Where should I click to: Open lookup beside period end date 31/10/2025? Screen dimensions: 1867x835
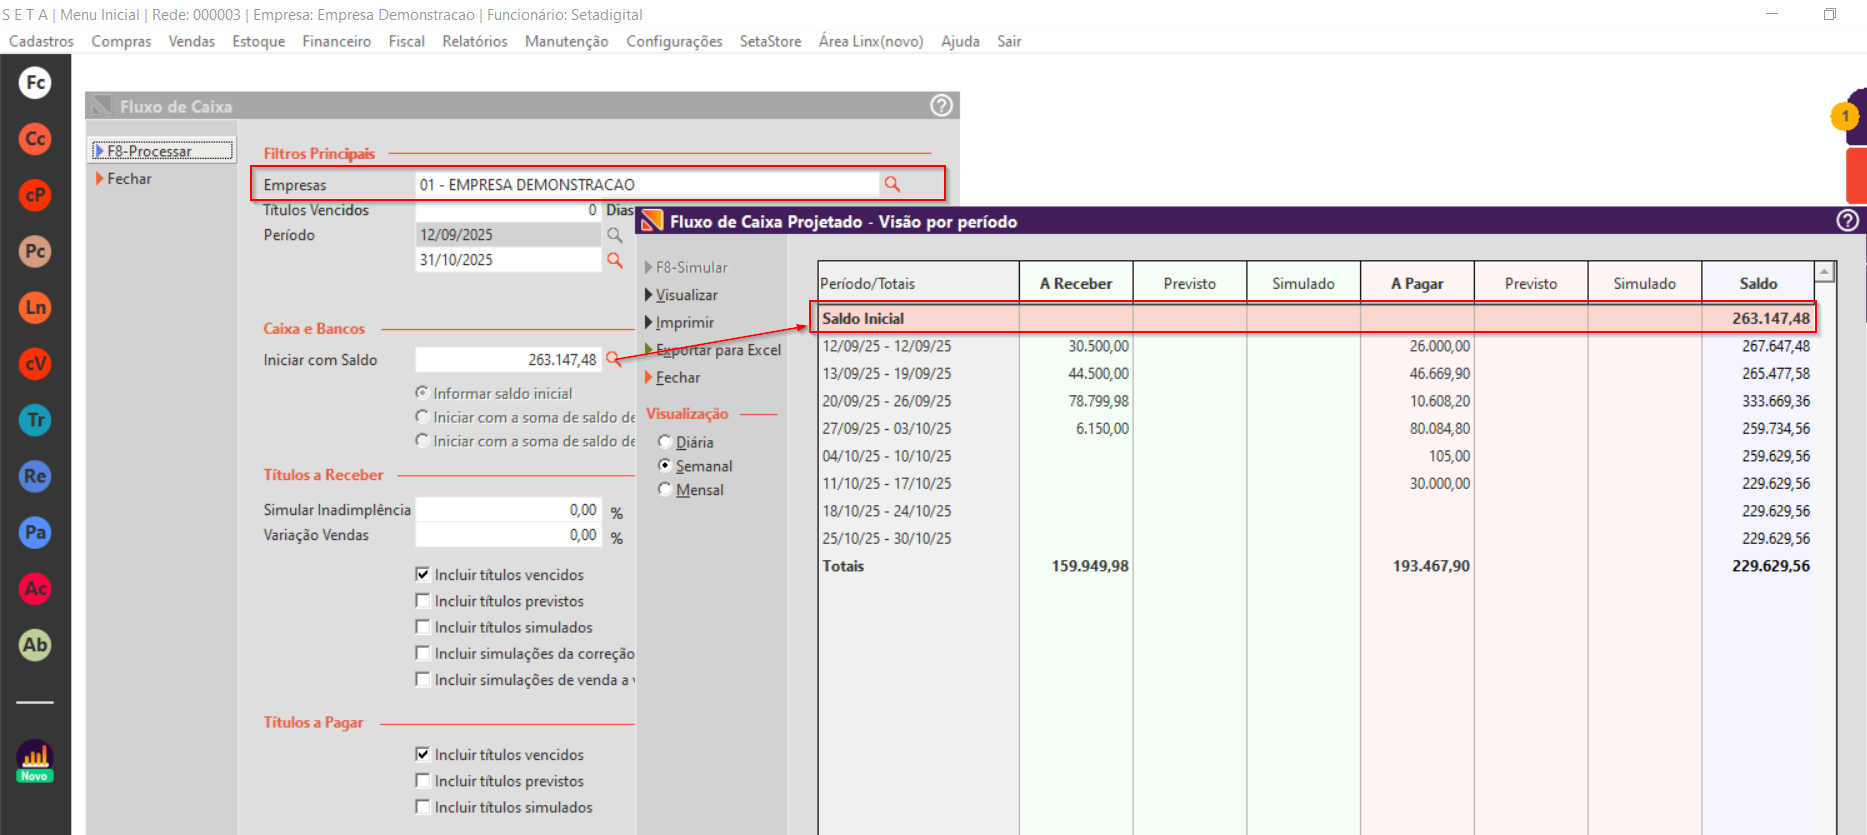(615, 260)
